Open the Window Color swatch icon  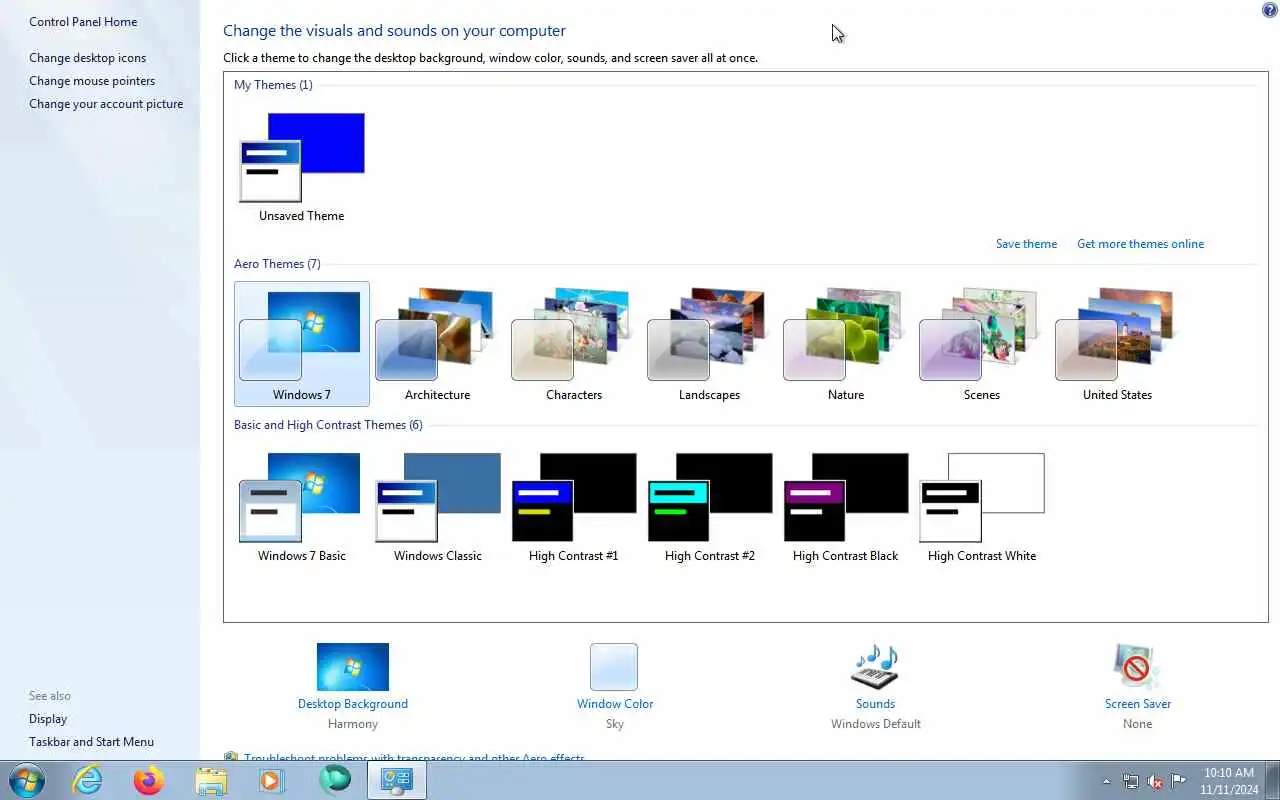click(x=614, y=667)
